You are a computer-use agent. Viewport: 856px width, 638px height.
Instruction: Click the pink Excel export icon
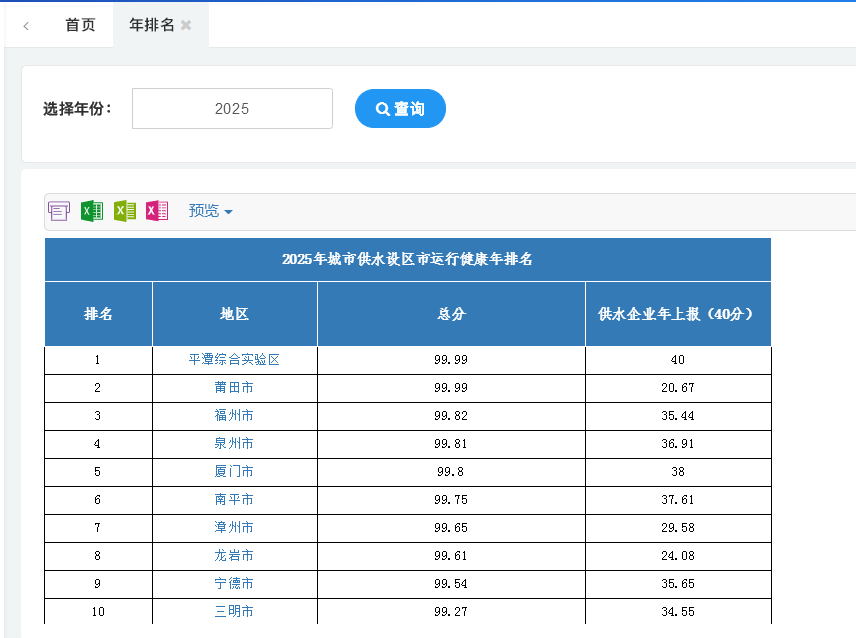[157, 210]
